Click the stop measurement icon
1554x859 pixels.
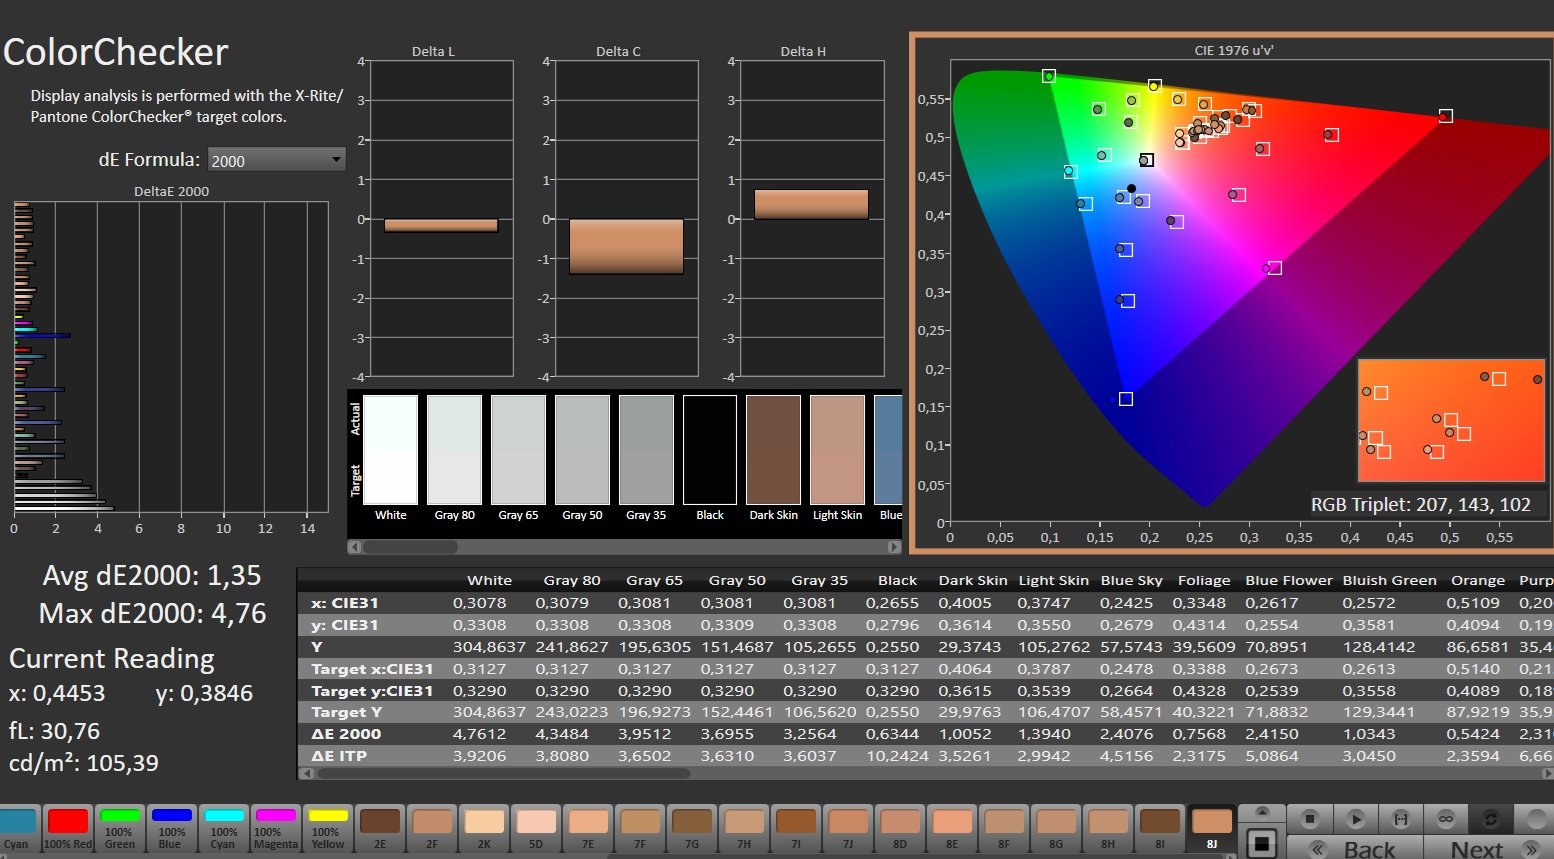[1310, 819]
